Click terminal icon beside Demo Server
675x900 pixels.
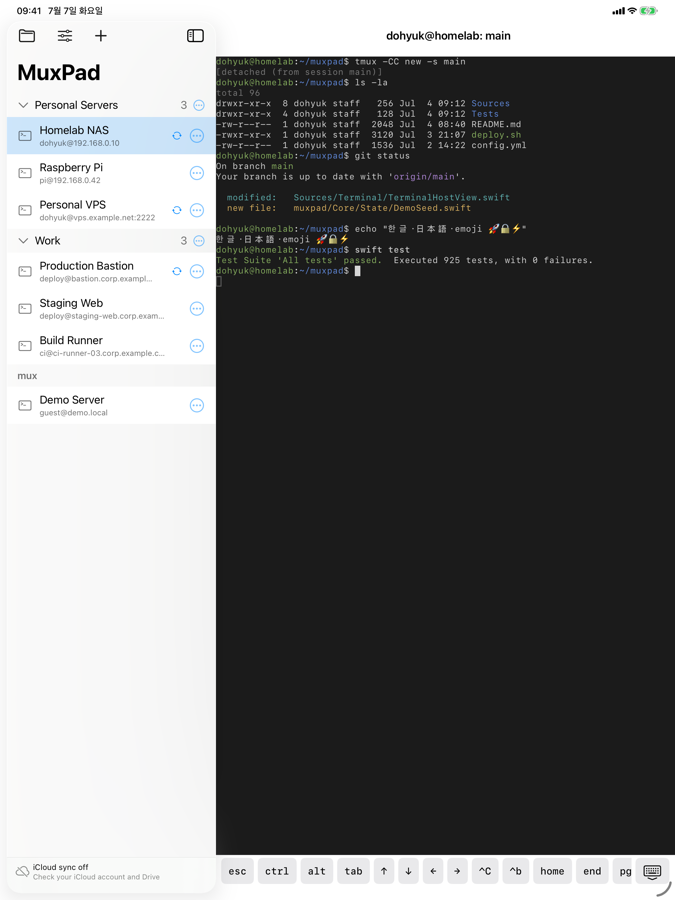point(25,405)
